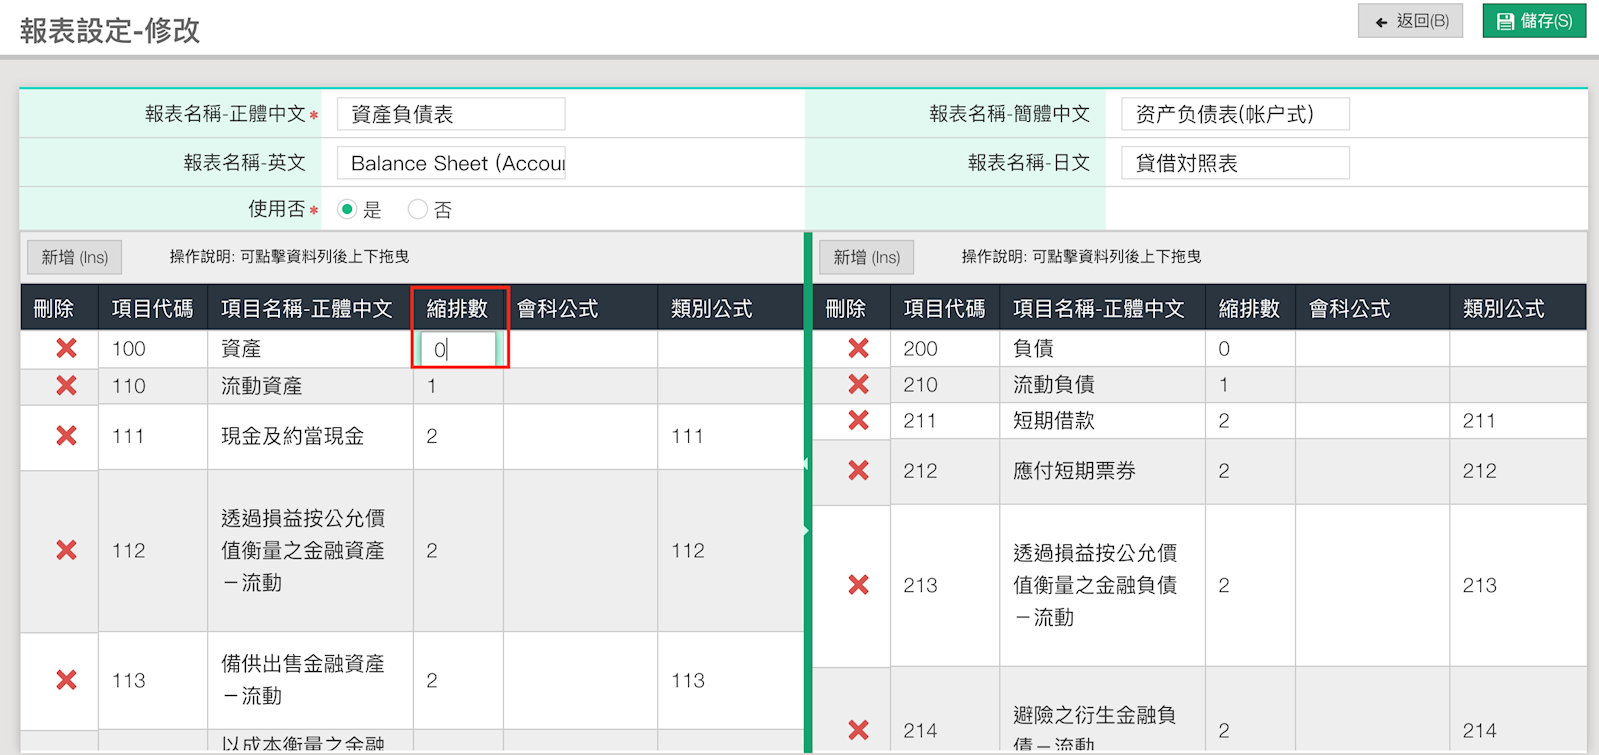Click the left table 類別公式 column header
The height and width of the screenshot is (755, 1599).
click(x=712, y=309)
